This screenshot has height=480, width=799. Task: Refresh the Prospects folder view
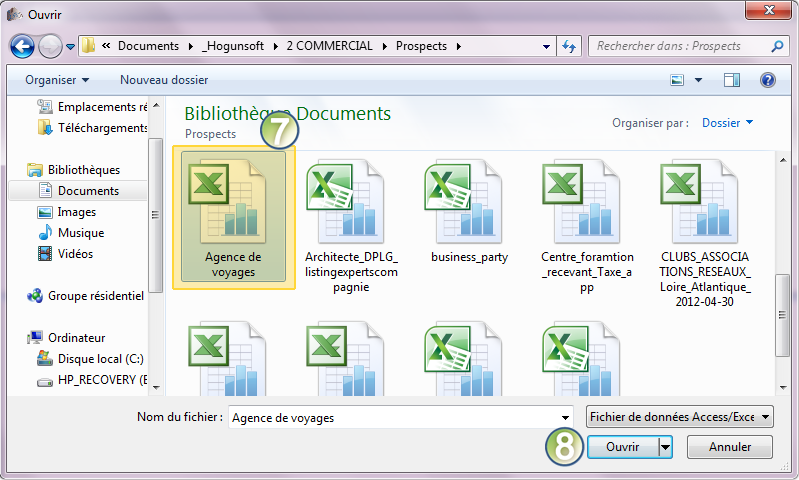(x=569, y=46)
